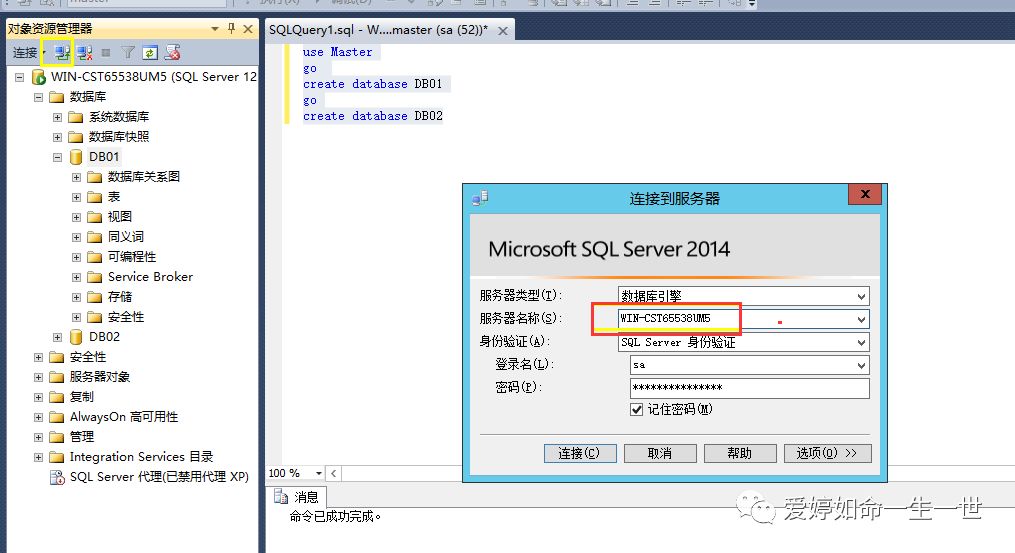This screenshot has width=1015, height=553.
Task: Select the SQL Server 代理 agent icon
Action: click(x=57, y=477)
